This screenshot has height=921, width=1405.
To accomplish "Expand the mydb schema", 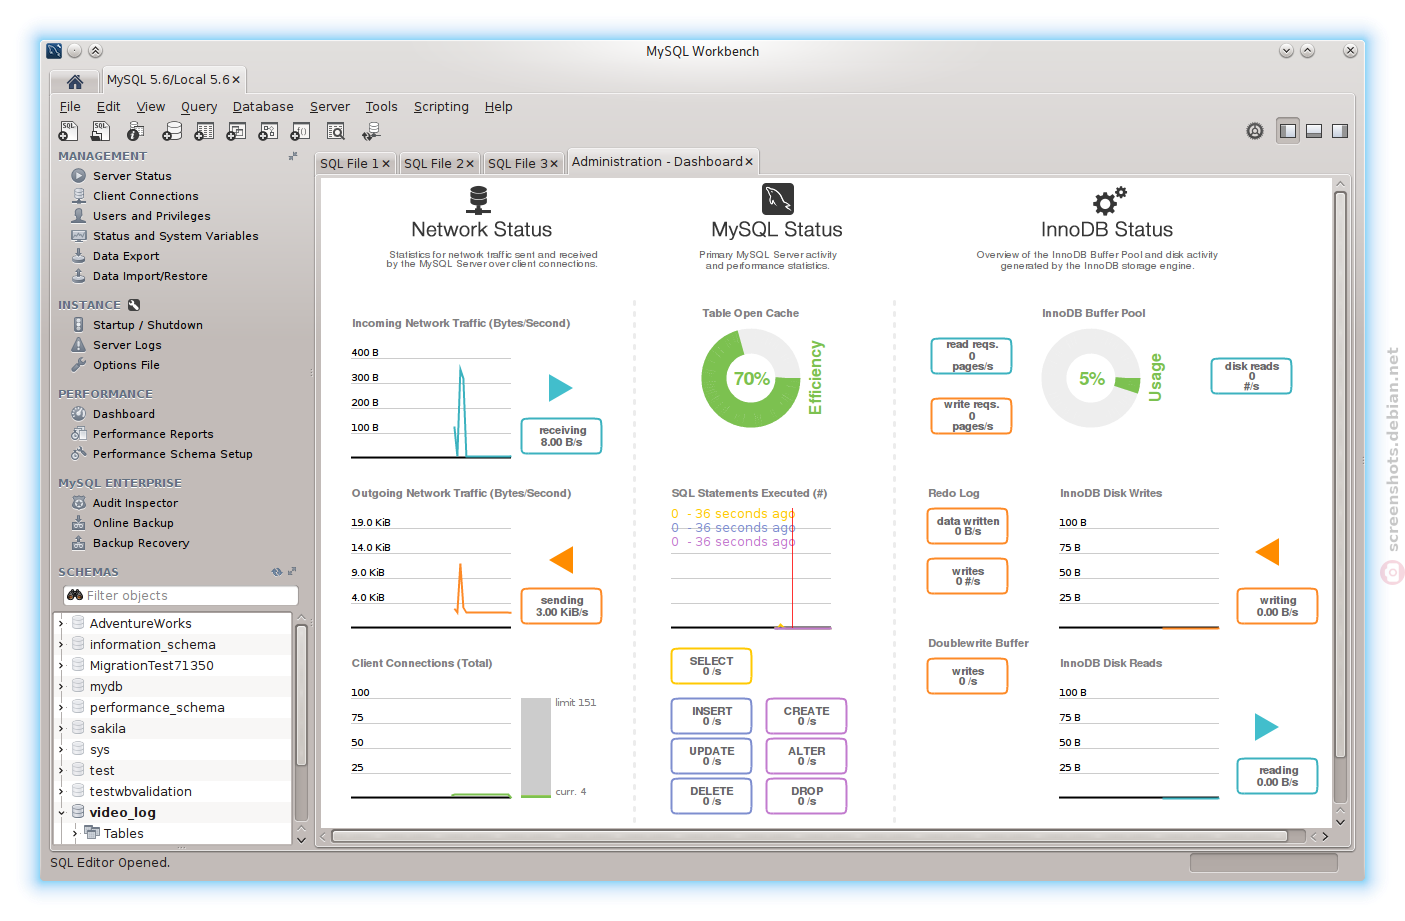I will coord(61,686).
